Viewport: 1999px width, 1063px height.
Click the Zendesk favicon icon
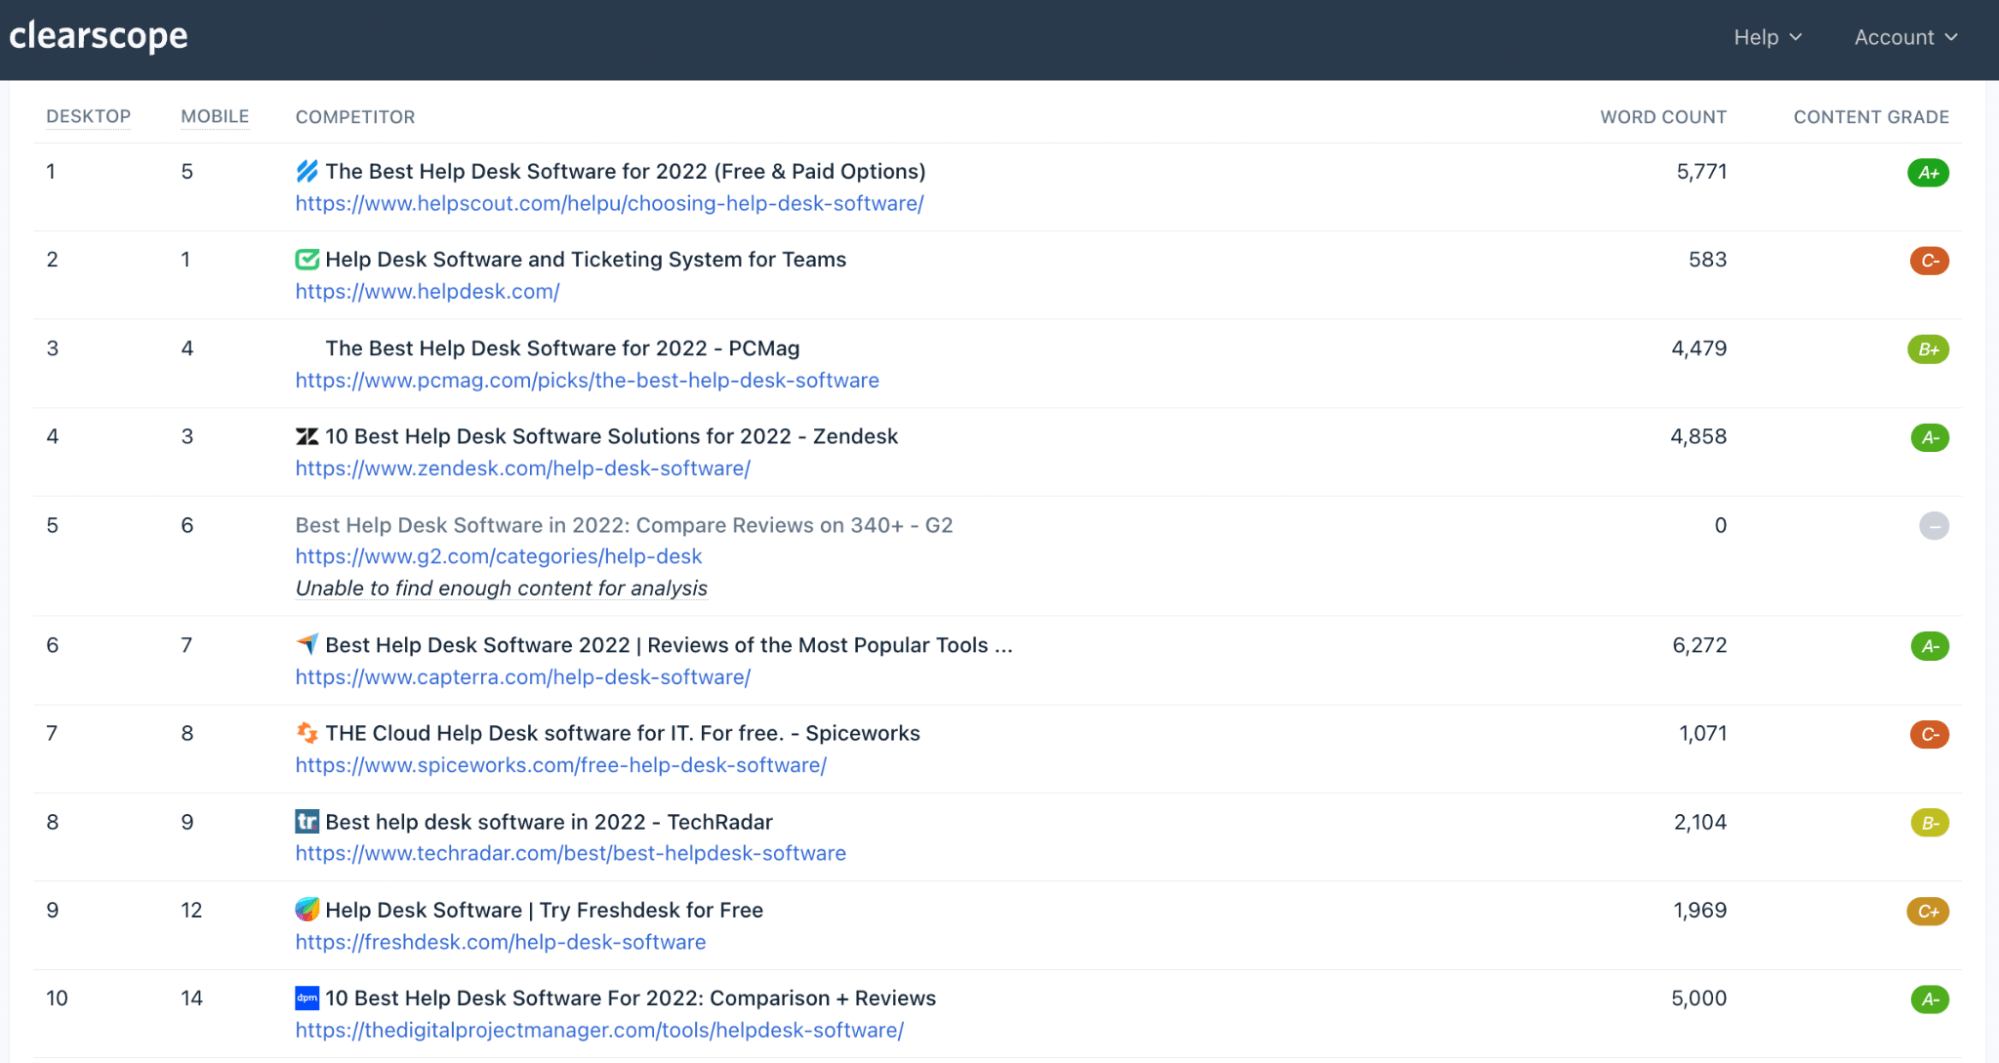coord(307,436)
